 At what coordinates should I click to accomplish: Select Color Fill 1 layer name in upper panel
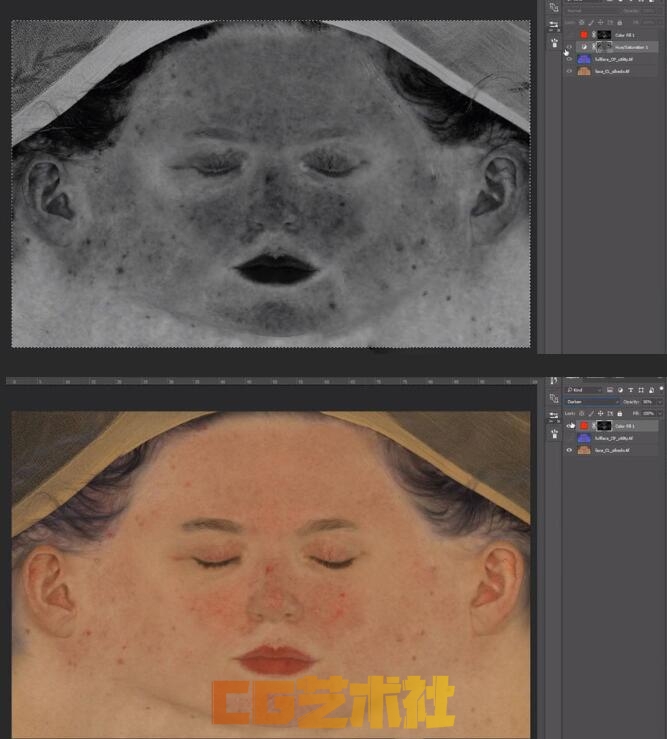(x=625, y=35)
